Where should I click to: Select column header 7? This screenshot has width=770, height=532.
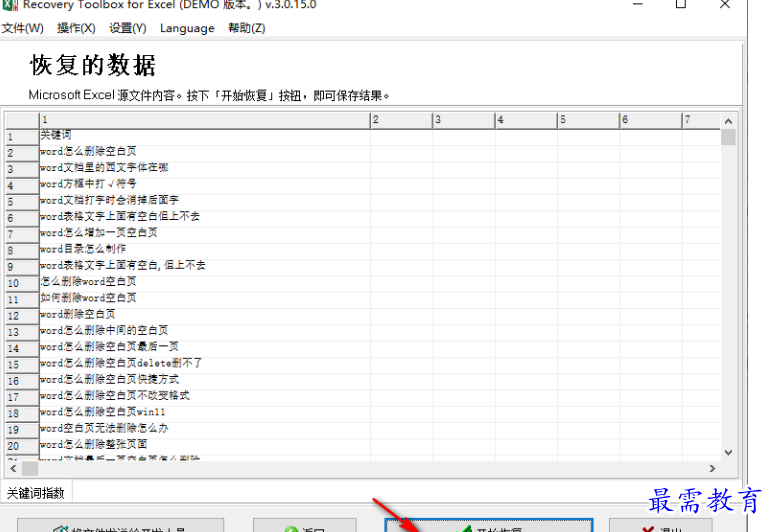pyautogui.click(x=701, y=120)
